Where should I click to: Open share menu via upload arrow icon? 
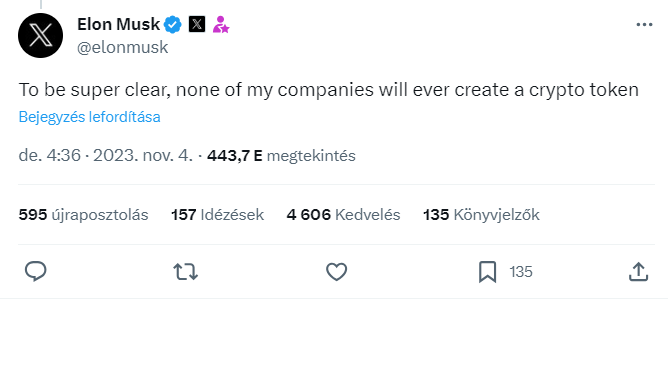pyautogui.click(x=638, y=272)
